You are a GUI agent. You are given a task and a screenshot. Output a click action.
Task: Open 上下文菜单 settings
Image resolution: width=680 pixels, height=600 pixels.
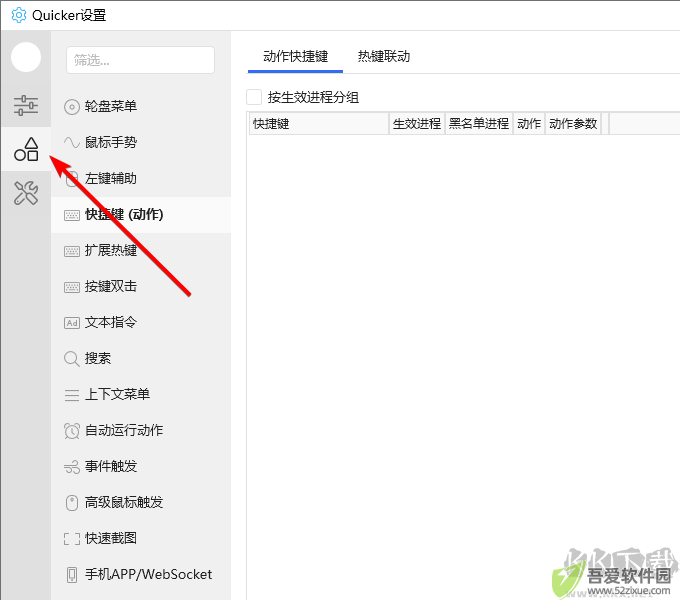click(141, 395)
